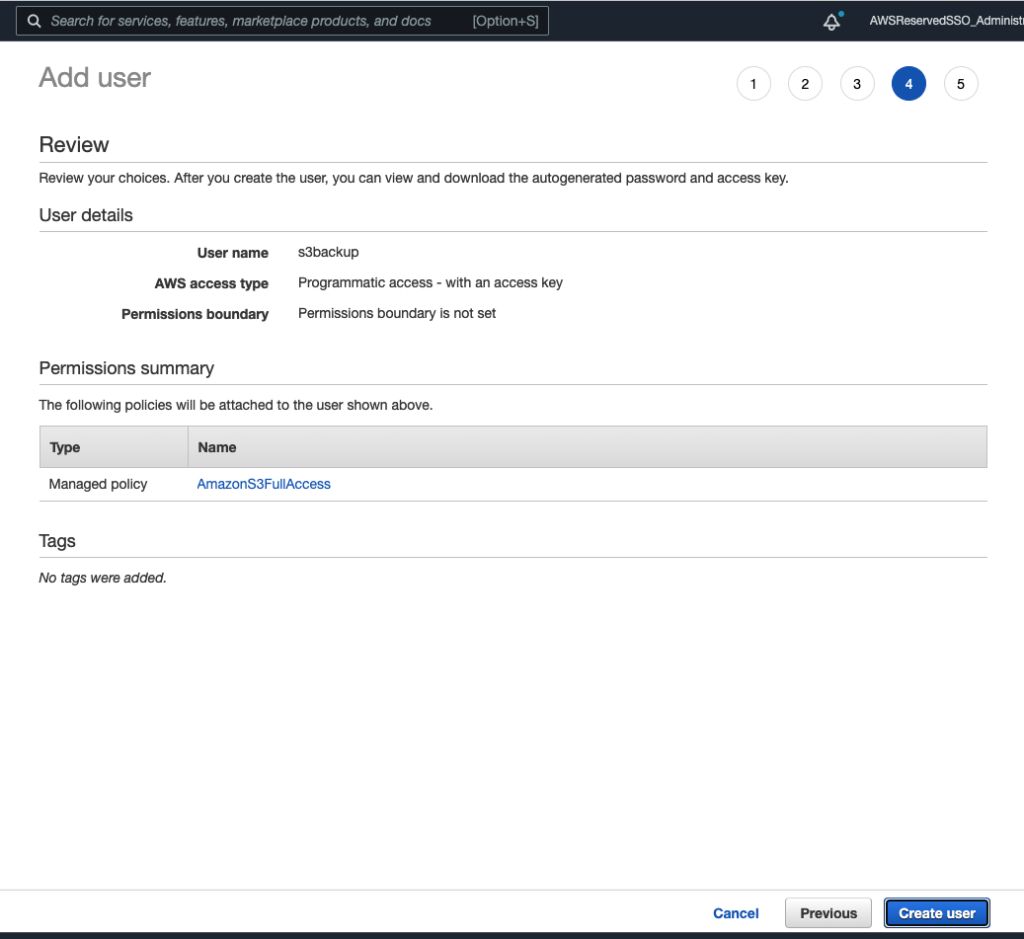
Task: Click the Name column header
Action: [x=588, y=447]
